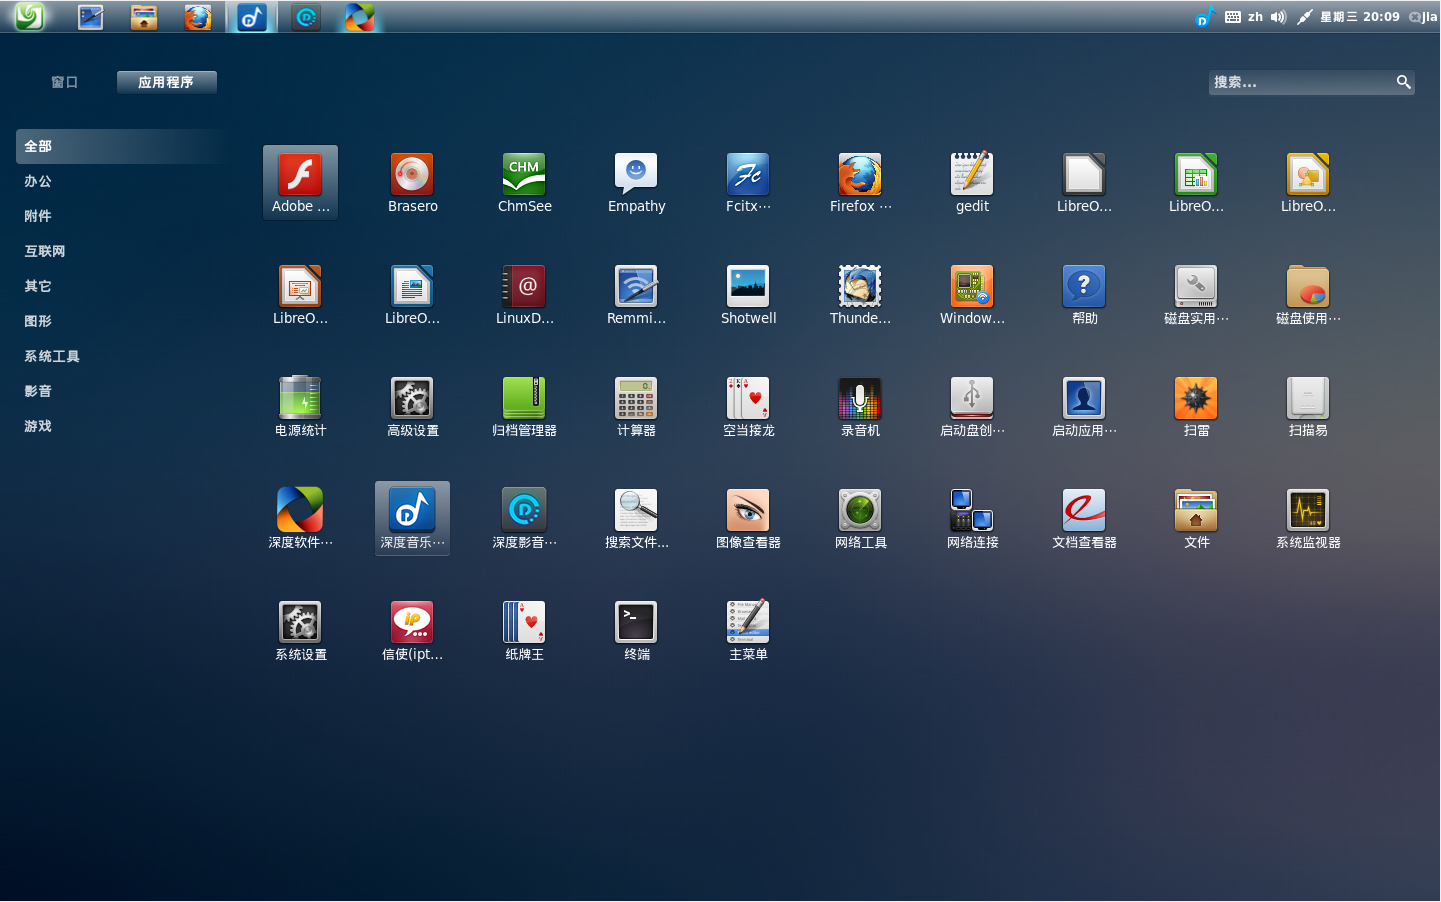The width and height of the screenshot is (1441, 902).
Task: Launch 终端 terminal application
Action: [x=636, y=630]
